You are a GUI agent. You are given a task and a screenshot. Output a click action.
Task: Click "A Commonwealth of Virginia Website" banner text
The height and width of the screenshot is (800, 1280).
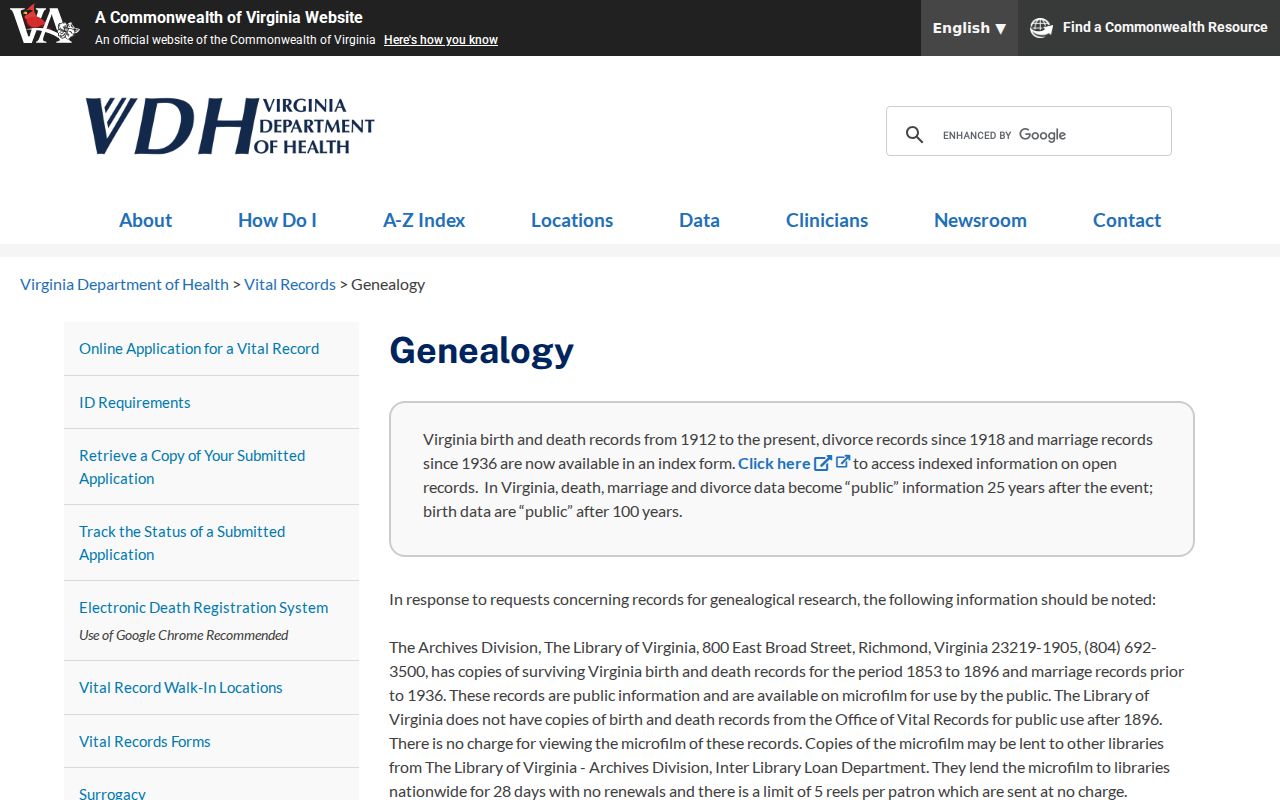[229, 17]
